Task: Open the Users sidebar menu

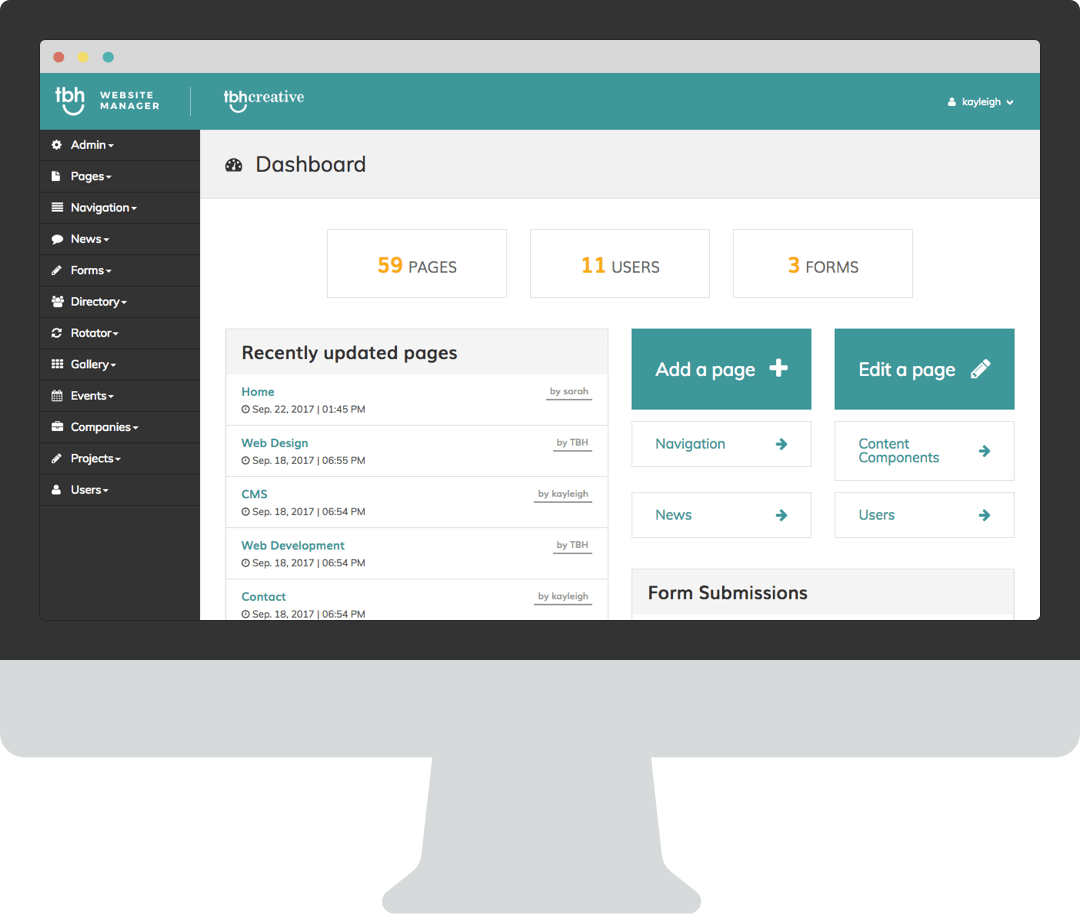Action: pyautogui.click(x=89, y=490)
